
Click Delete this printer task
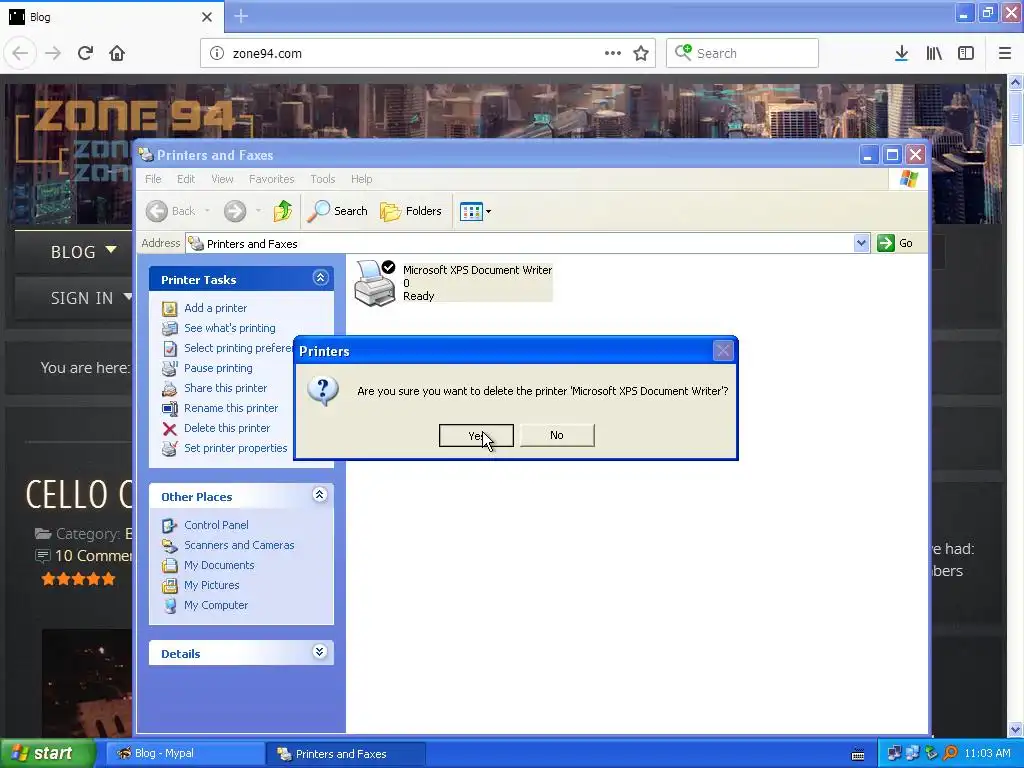[227, 428]
